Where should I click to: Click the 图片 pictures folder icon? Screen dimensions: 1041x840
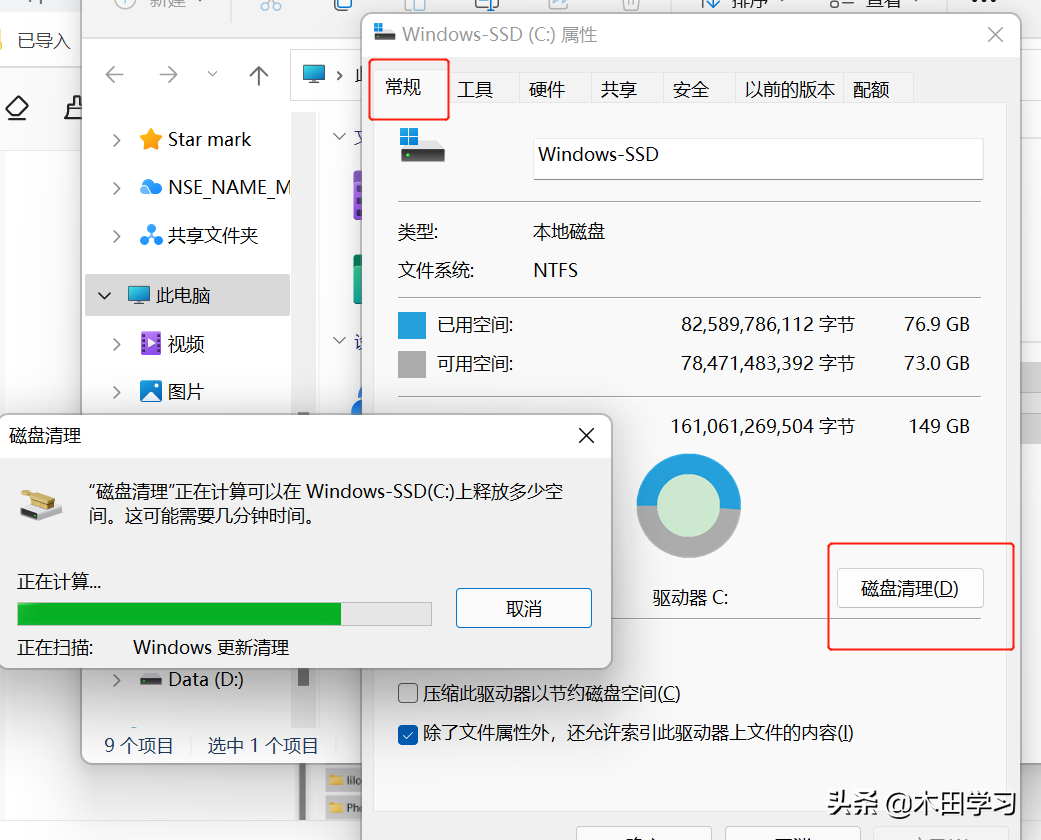point(151,391)
